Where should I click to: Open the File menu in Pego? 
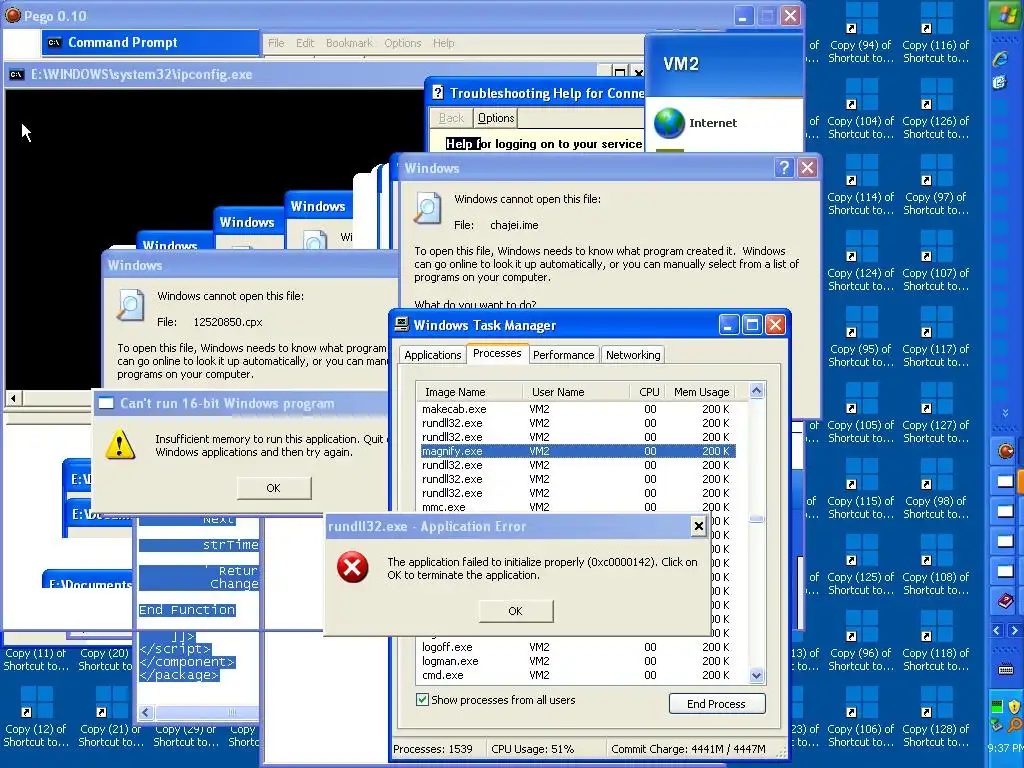276,43
